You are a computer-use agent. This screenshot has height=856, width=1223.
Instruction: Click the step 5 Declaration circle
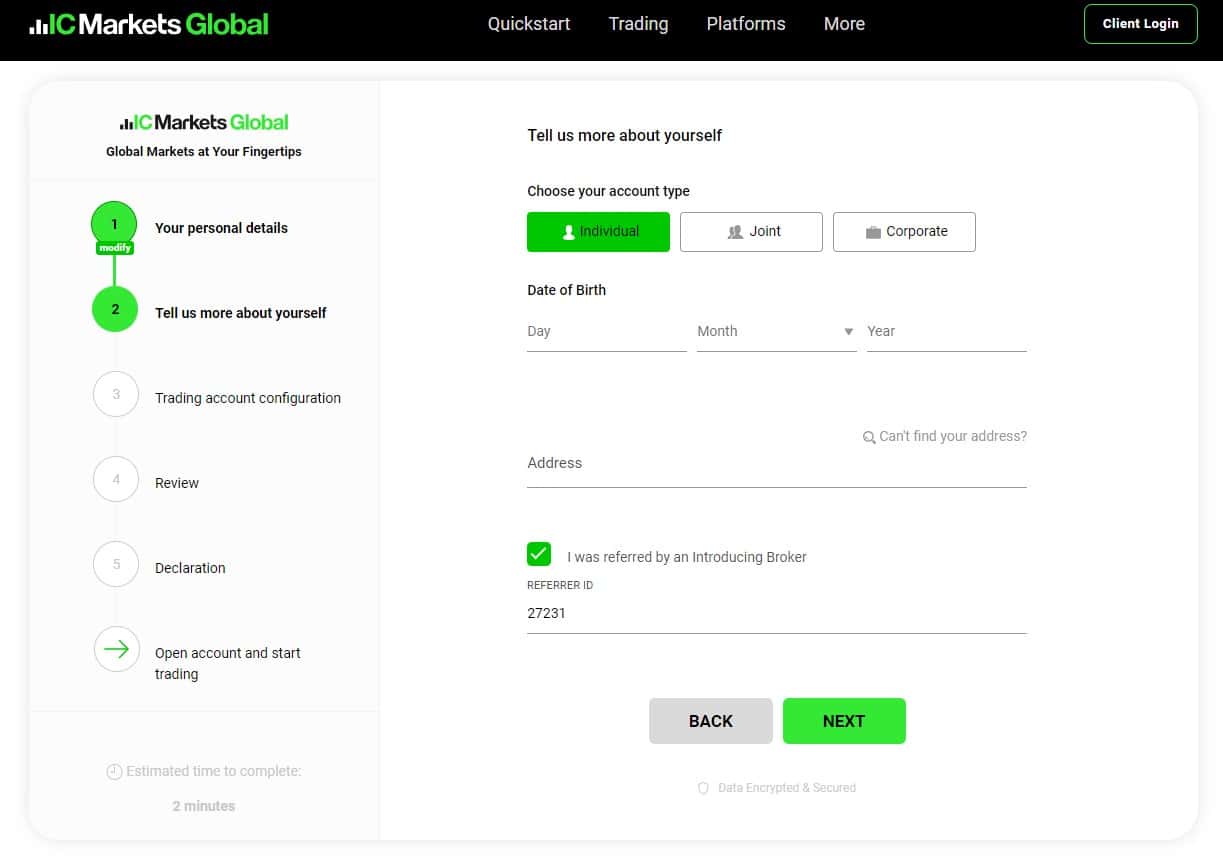coord(116,565)
